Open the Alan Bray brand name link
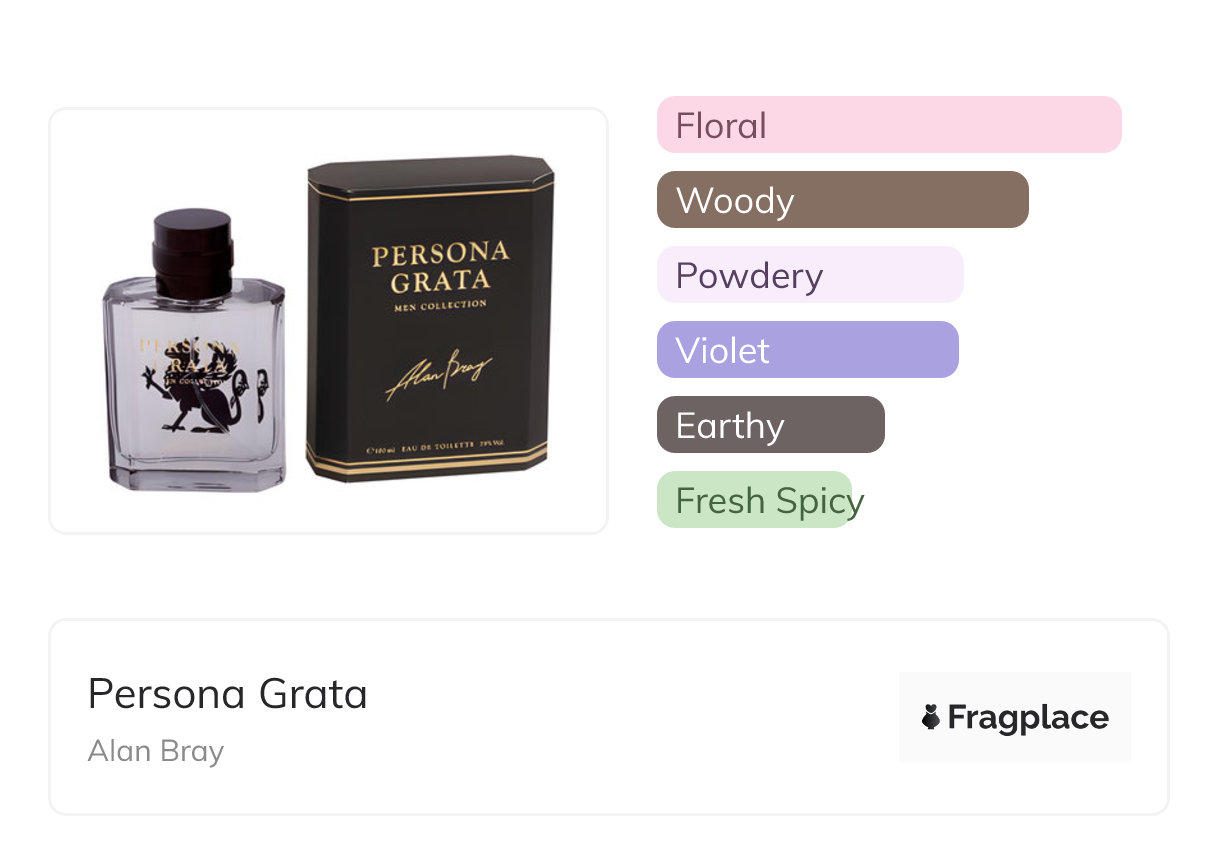 click(x=156, y=751)
